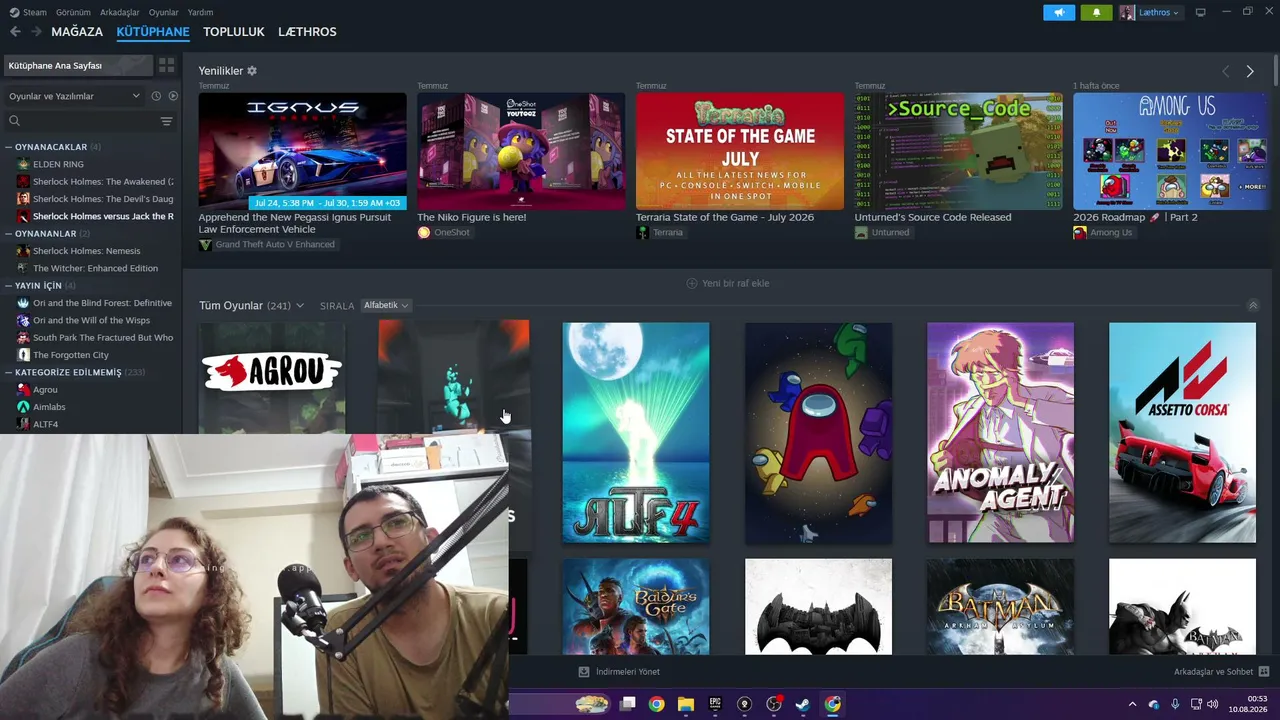Select Ori and the Will of the Wisps
The width and height of the screenshot is (1280, 720).
[x=91, y=320]
